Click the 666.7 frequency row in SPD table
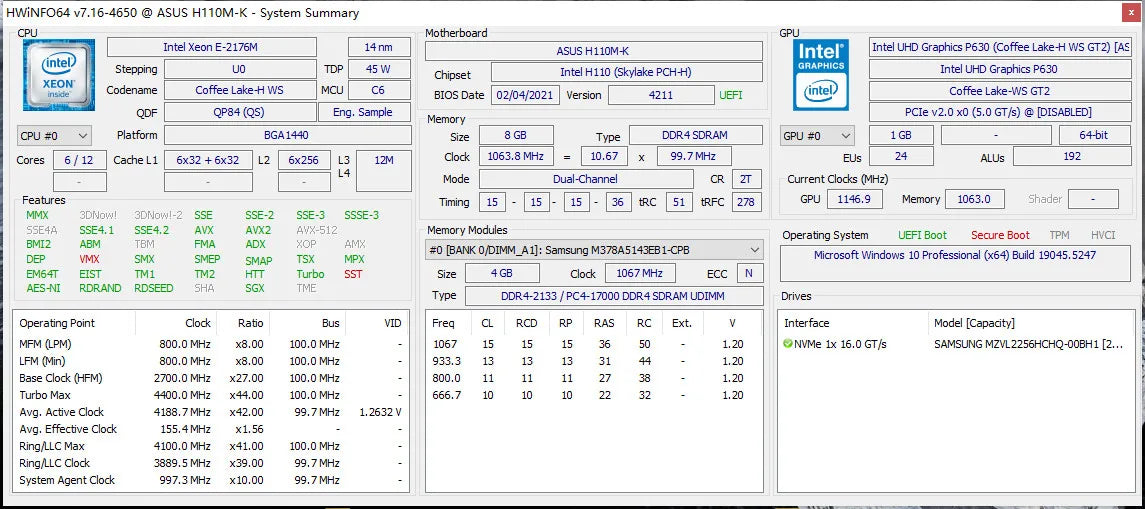The height and width of the screenshot is (509, 1145). [594, 395]
